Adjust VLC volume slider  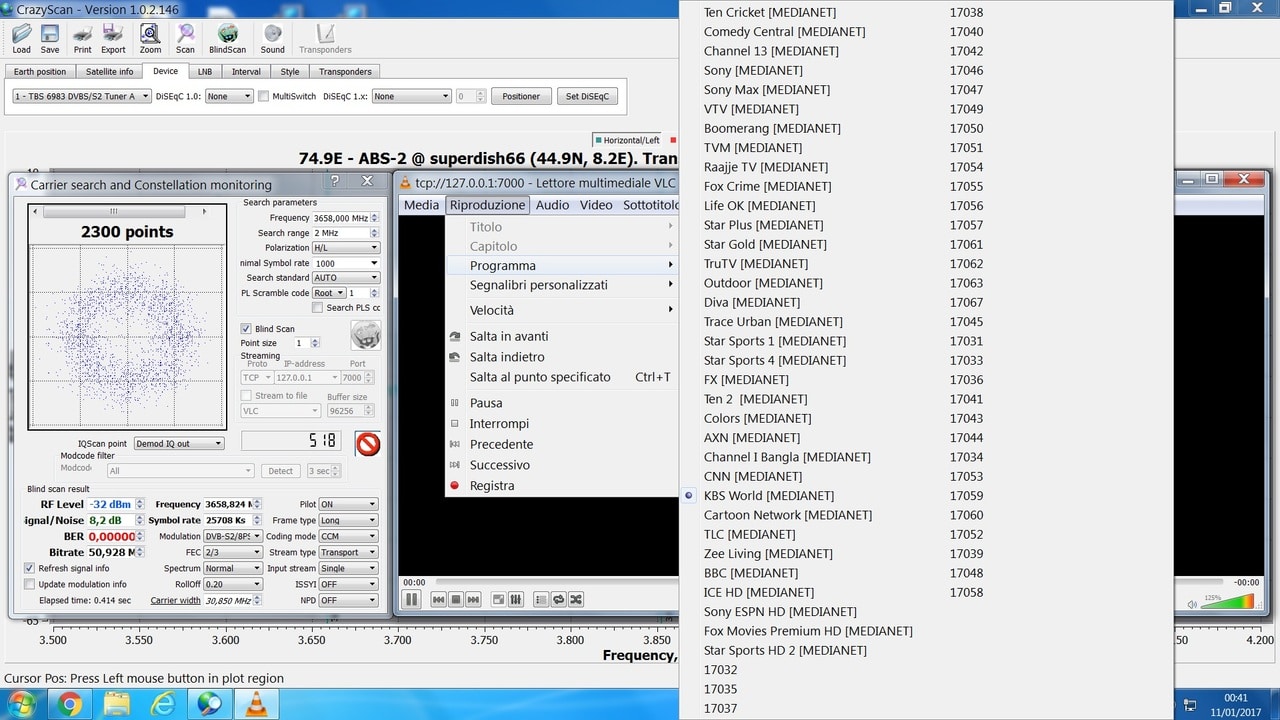(x=1228, y=602)
